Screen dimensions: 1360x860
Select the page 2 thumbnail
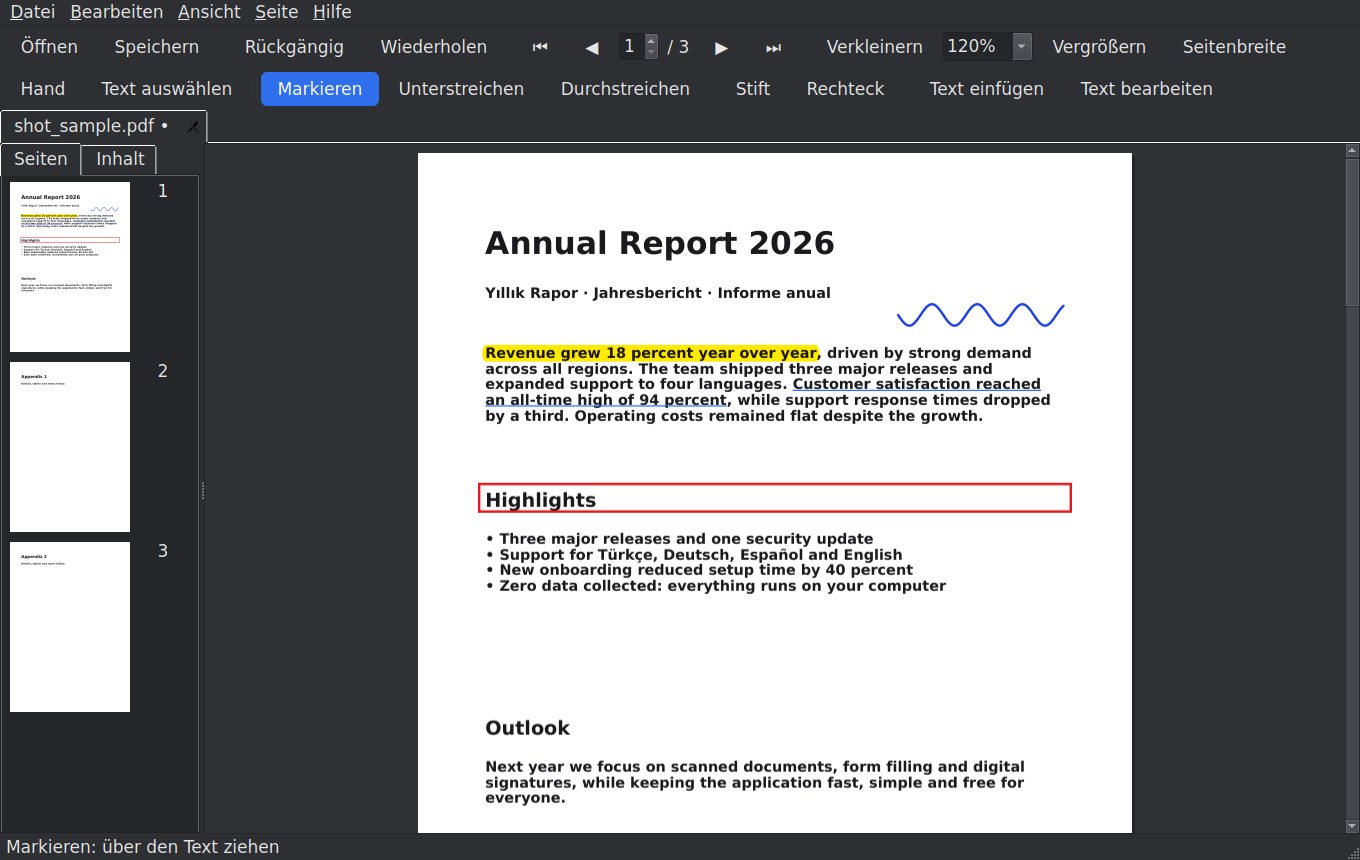[x=70, y=447]
